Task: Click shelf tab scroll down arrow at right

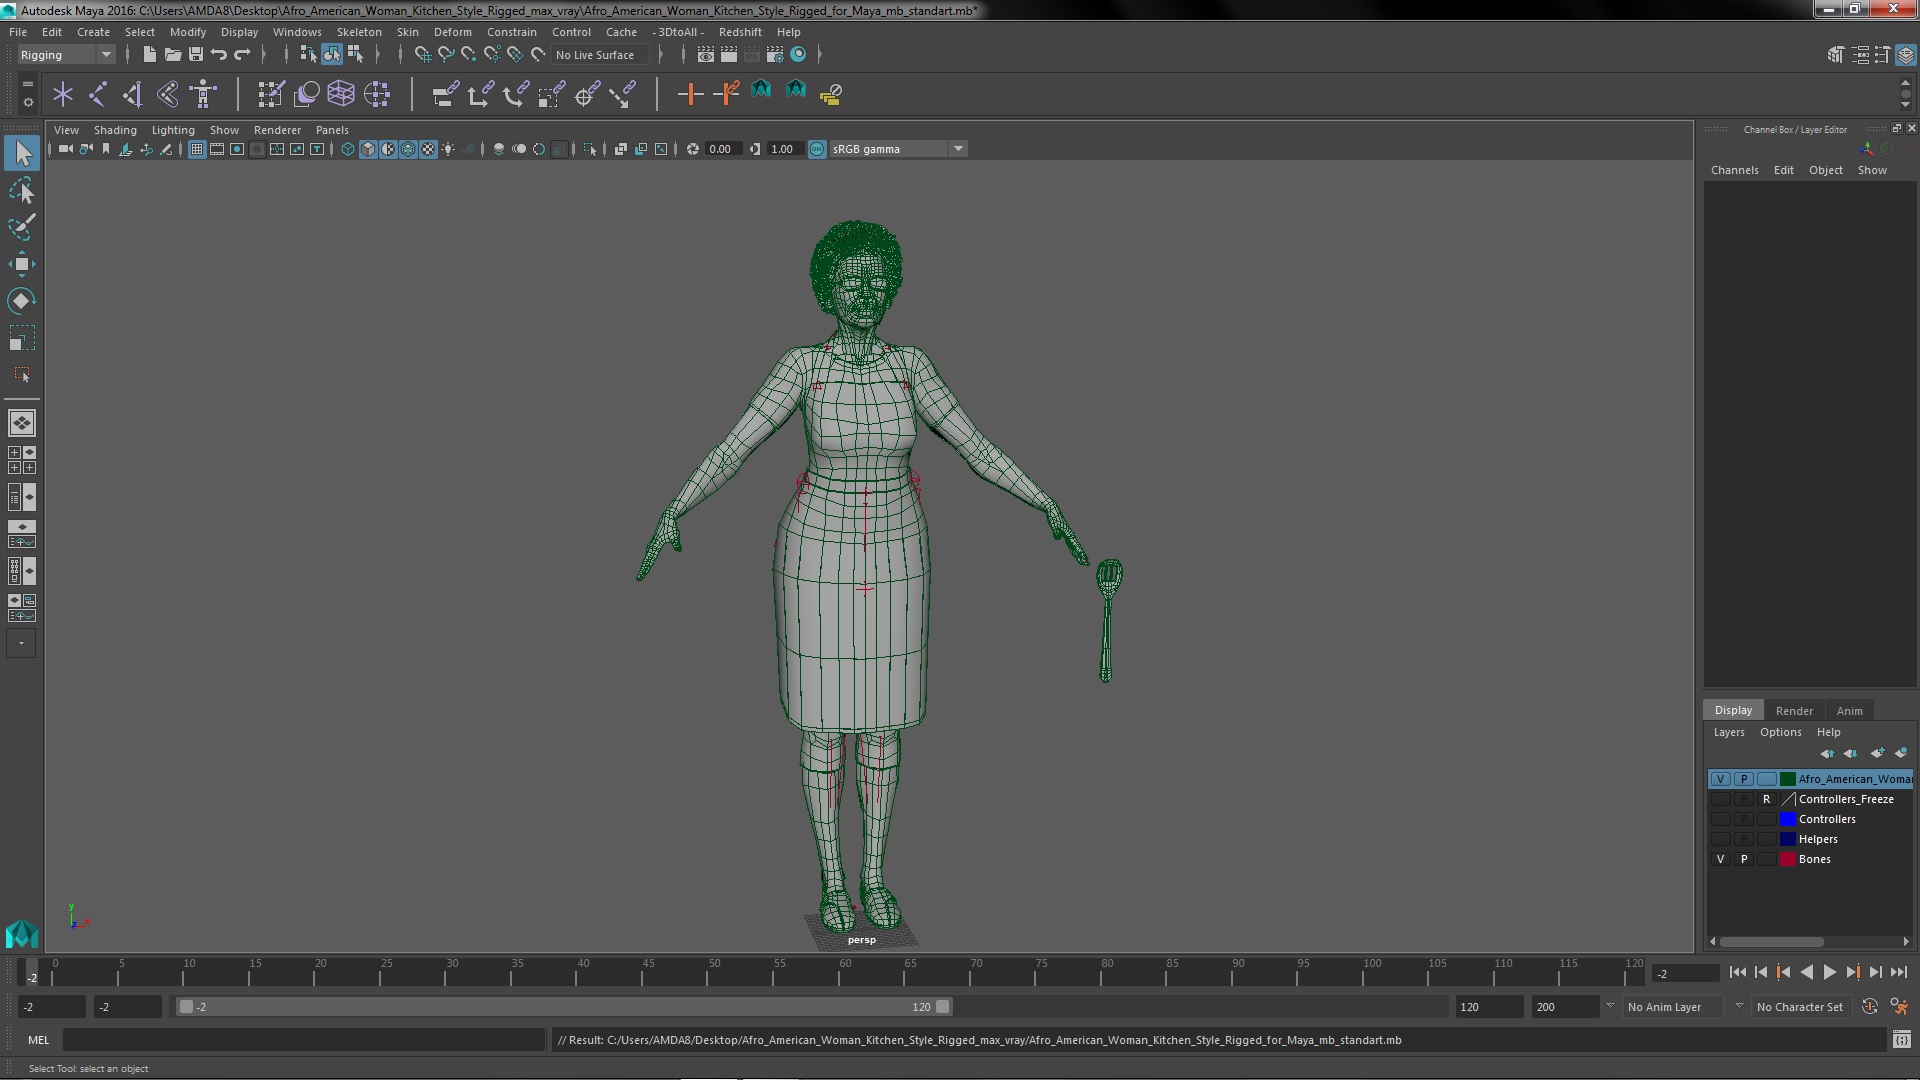Action: tap(1905, 104)
